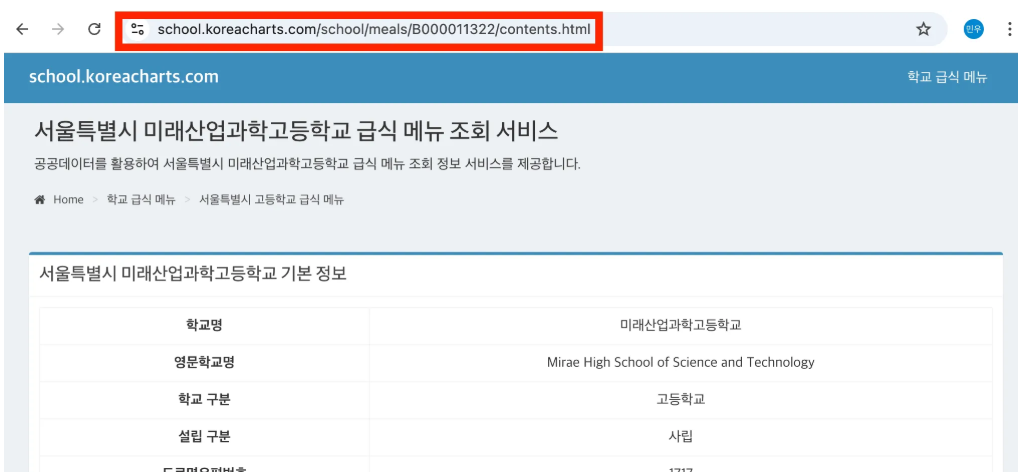Select 학교 급식 메뉴 breadcrumb link

(x=141, y=200)
